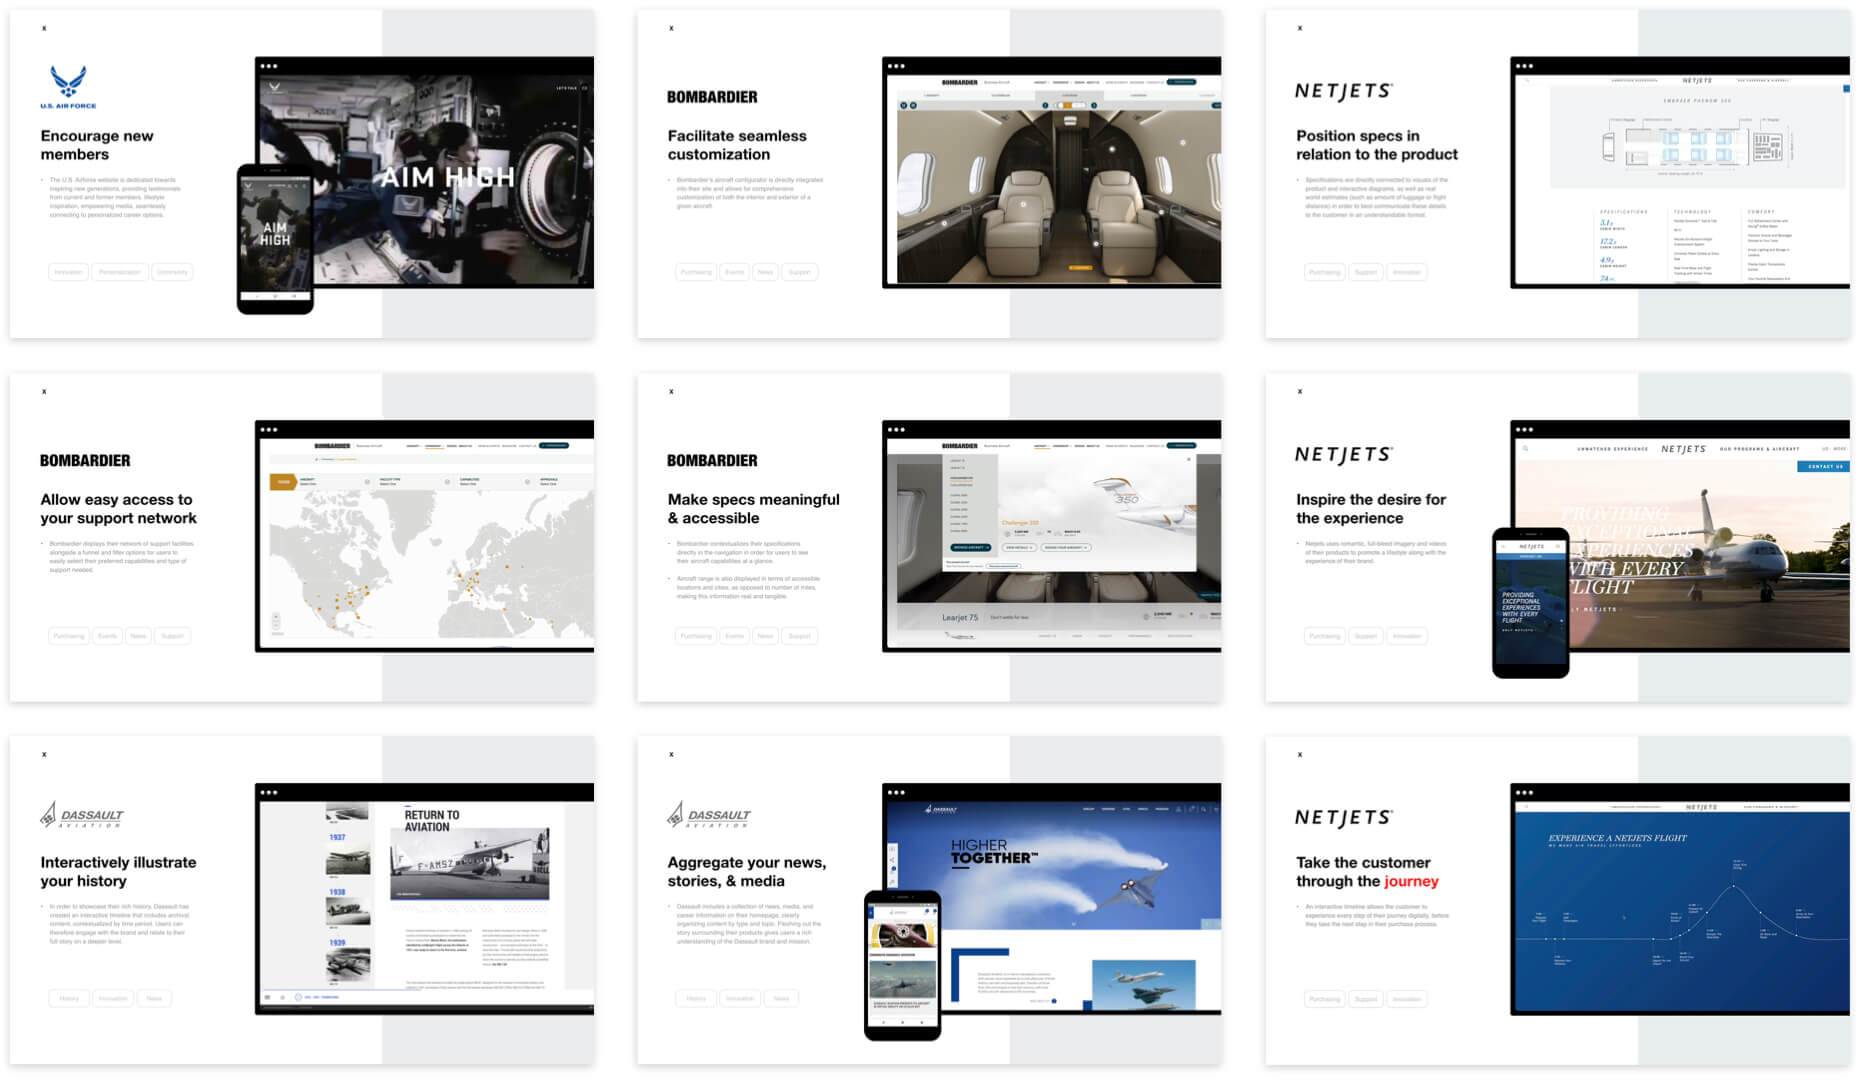This screenshot has width=1860, height=1080.
Task: Select Support tag under 'Facilitate seamless customization'
Action: tap(799, 272)
